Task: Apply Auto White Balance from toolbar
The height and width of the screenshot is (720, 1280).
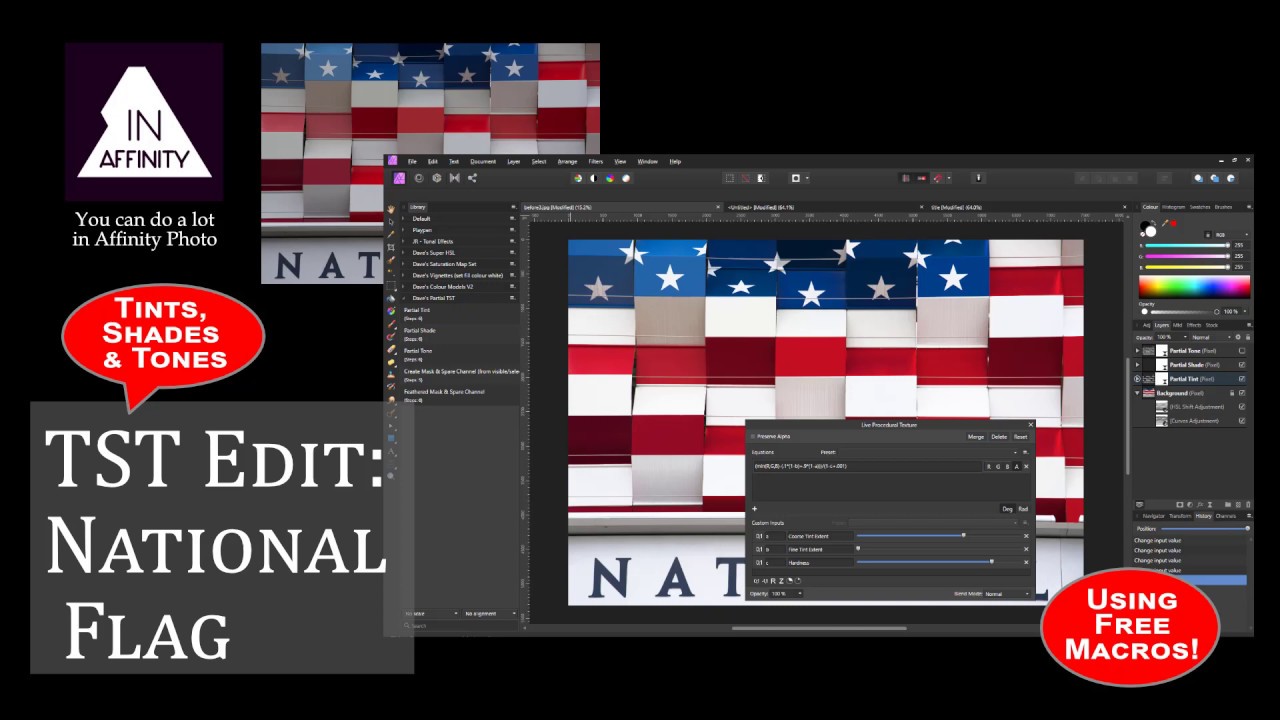Action: point(626,178)
